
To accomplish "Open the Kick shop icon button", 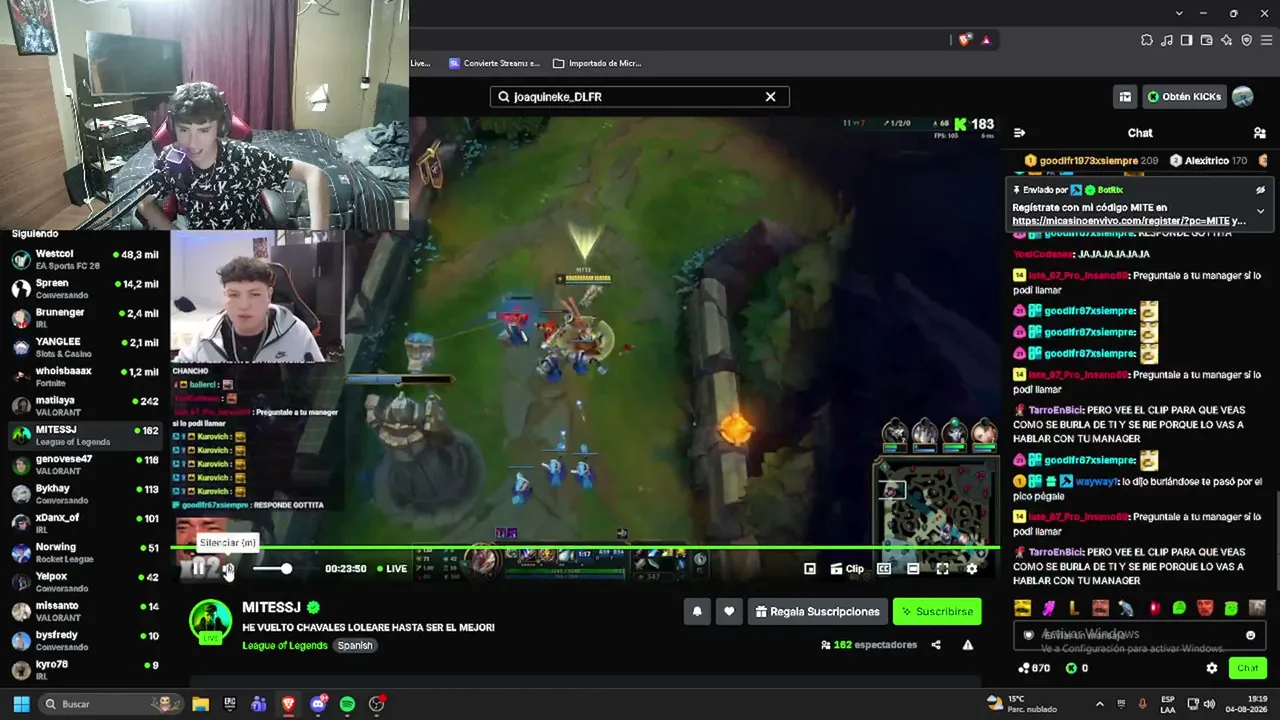I will [1125, 97].
